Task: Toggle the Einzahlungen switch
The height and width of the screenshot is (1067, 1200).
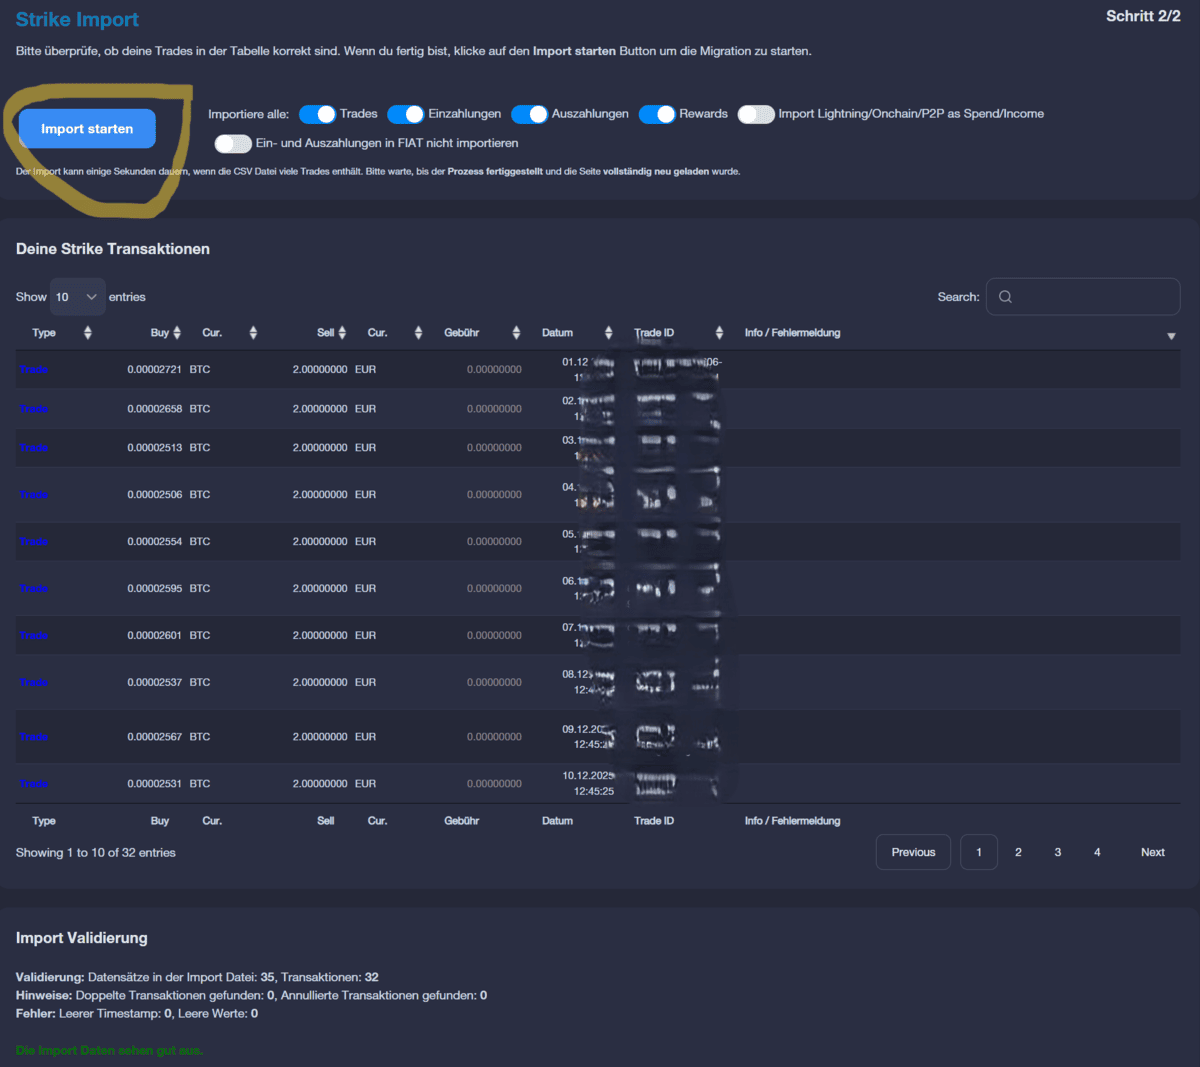Action: [406, 114]
